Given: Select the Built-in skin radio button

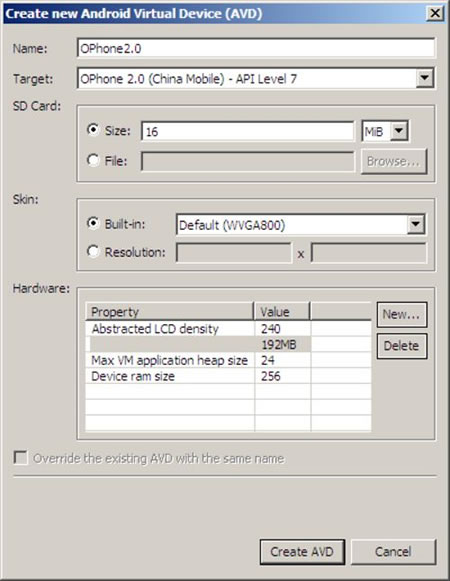Looking at the screenshot, I should tap(93, 223).
